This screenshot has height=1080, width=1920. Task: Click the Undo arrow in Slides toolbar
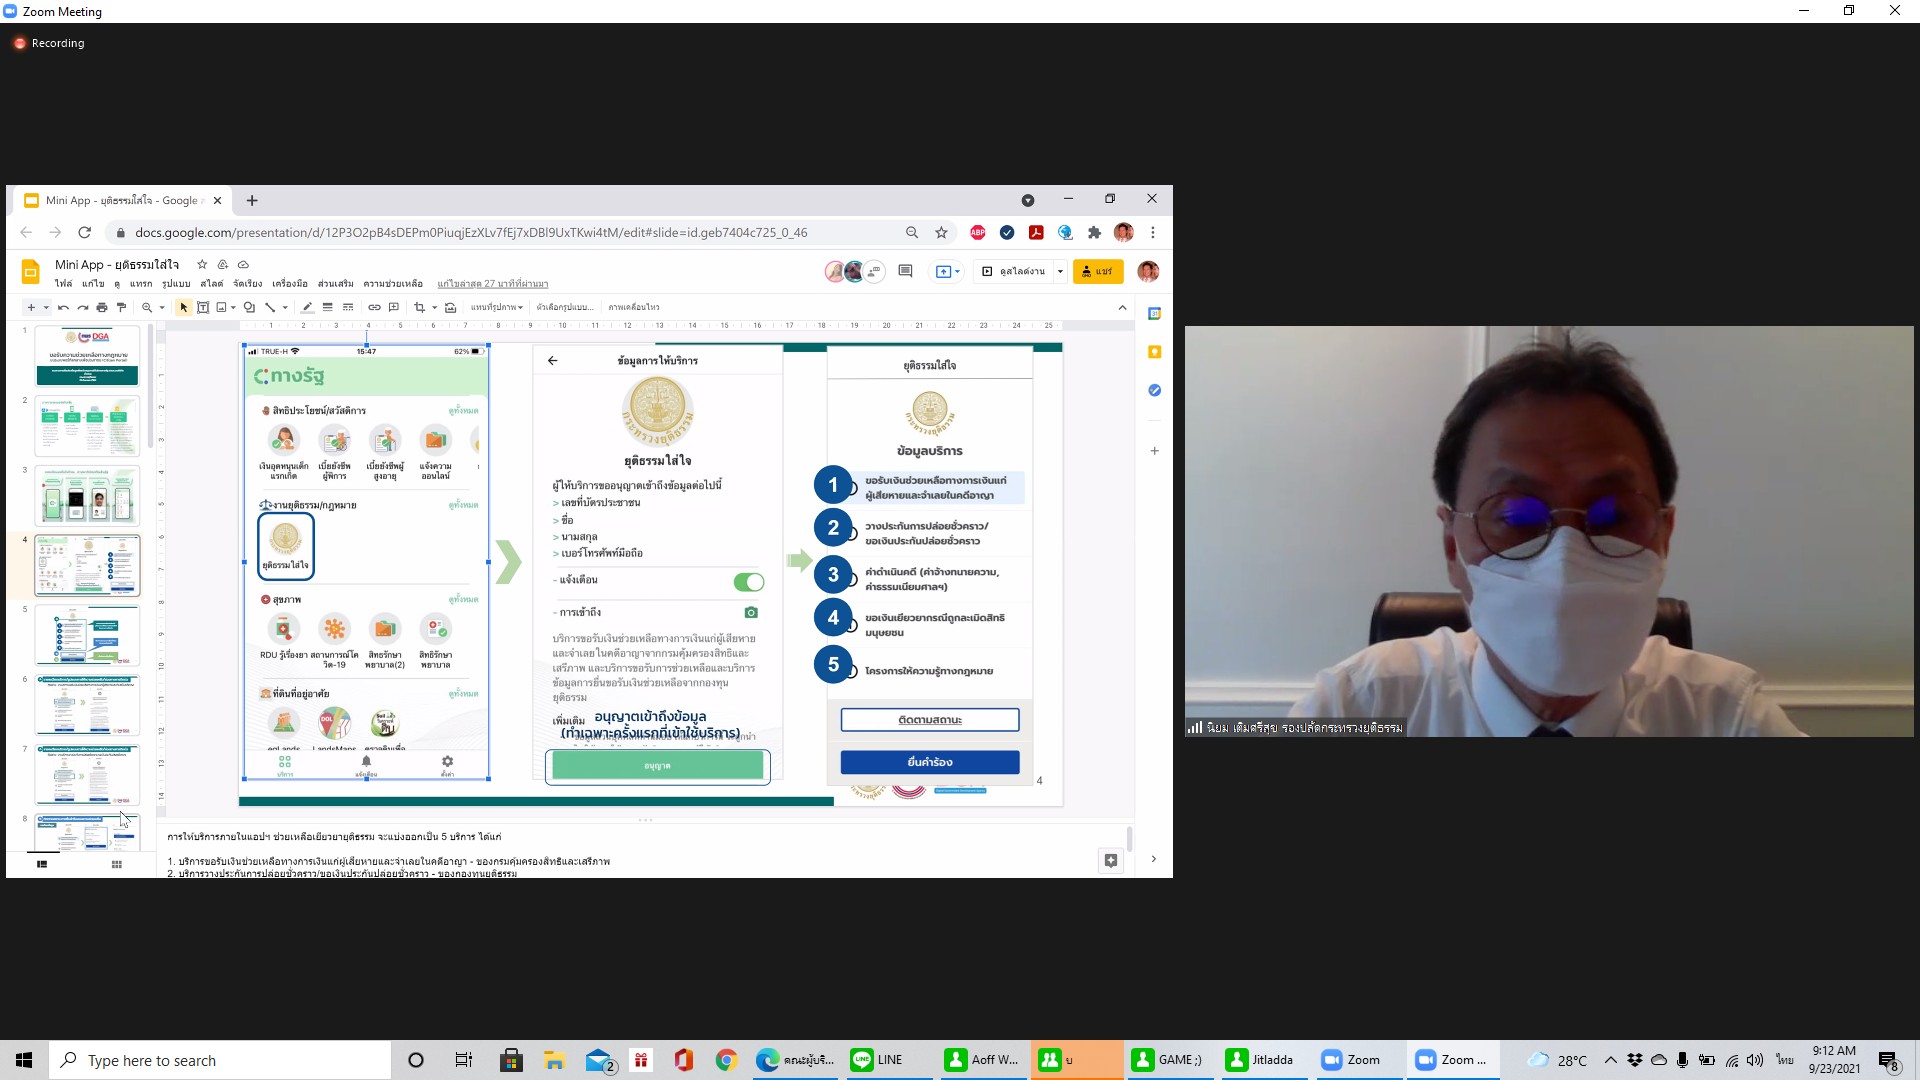(63, 307)
